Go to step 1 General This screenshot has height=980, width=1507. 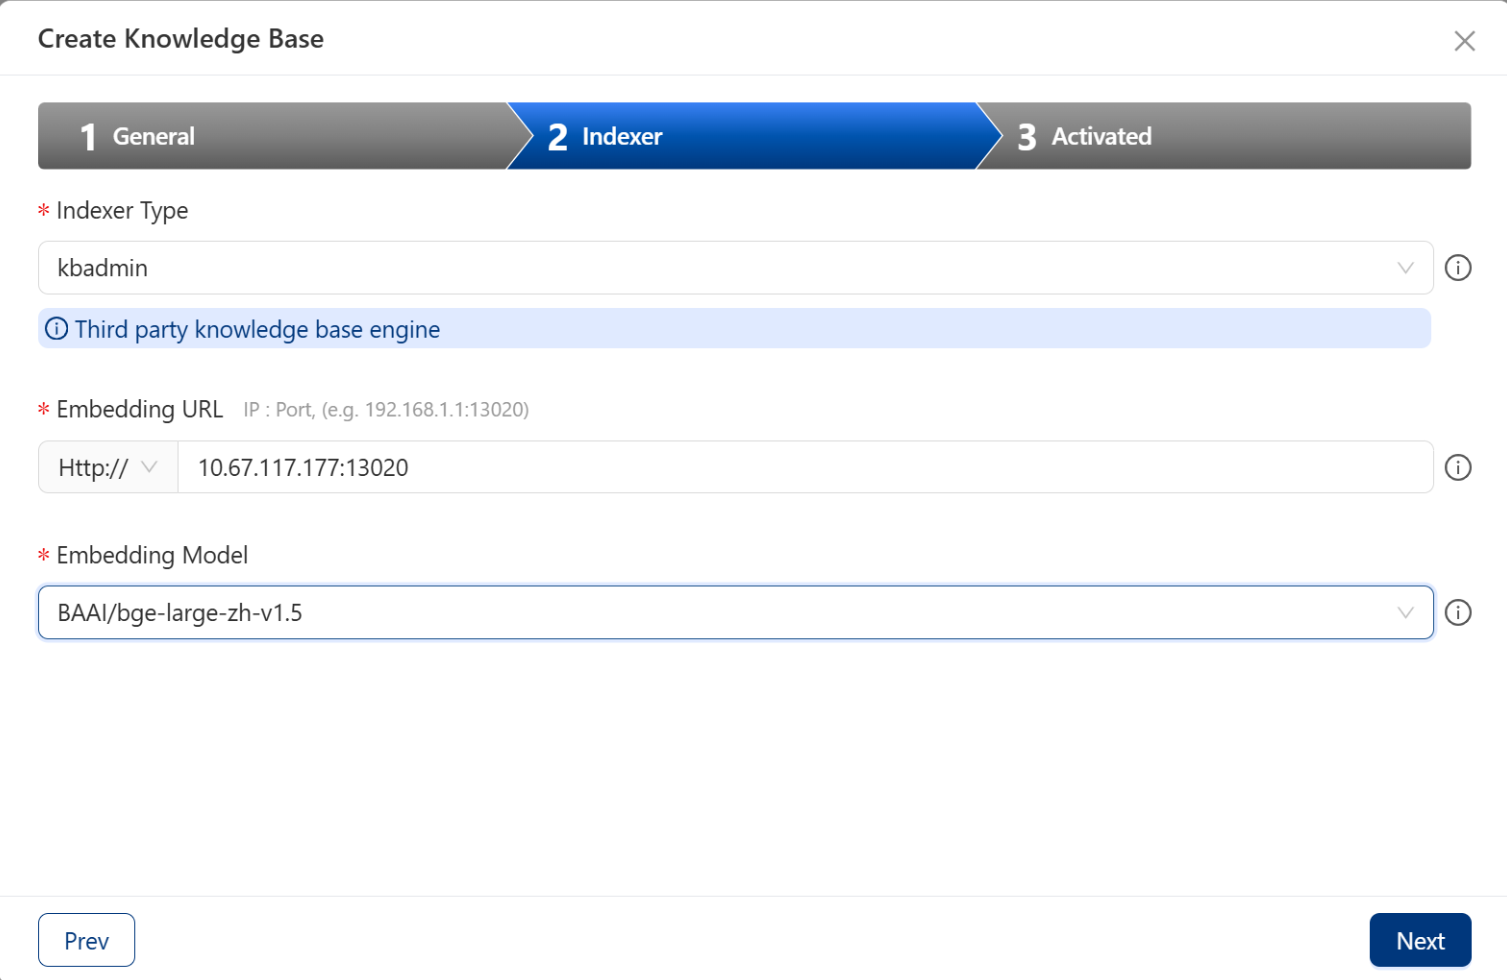tap(270, 136)
